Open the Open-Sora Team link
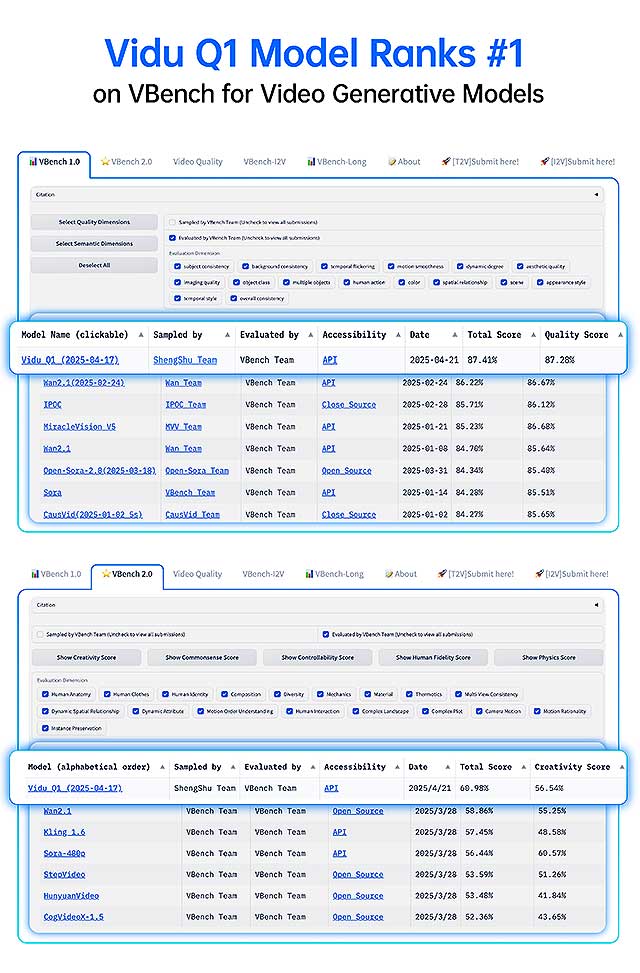Viewport: 640px width, 973px height. click(197, 471)
